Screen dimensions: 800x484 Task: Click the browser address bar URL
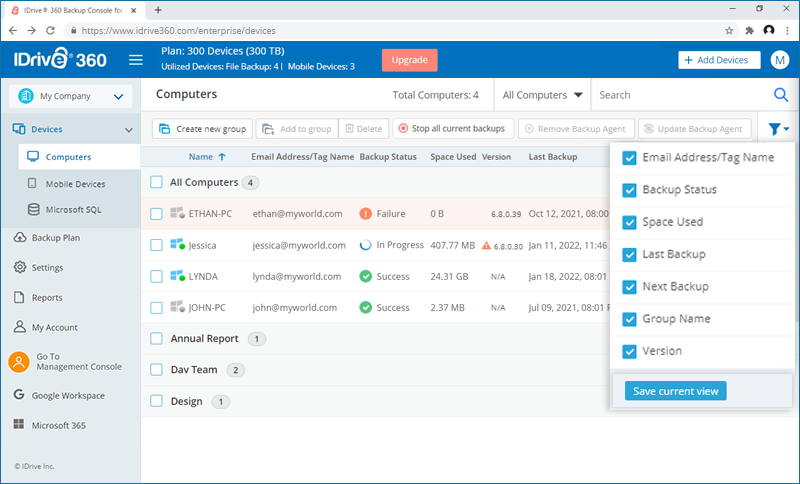pos(179,31)
